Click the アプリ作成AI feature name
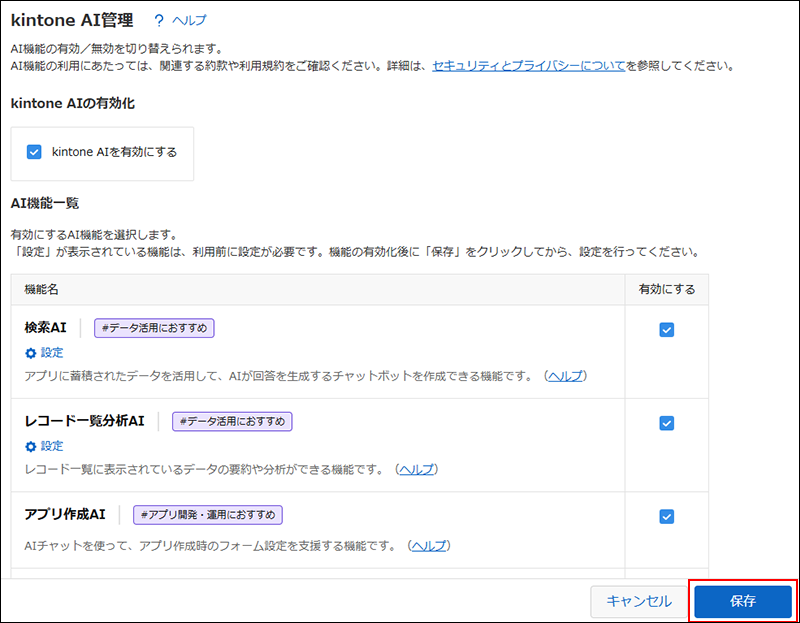Image resolution: width=800 pixels, height=623 pixels. 65,514
